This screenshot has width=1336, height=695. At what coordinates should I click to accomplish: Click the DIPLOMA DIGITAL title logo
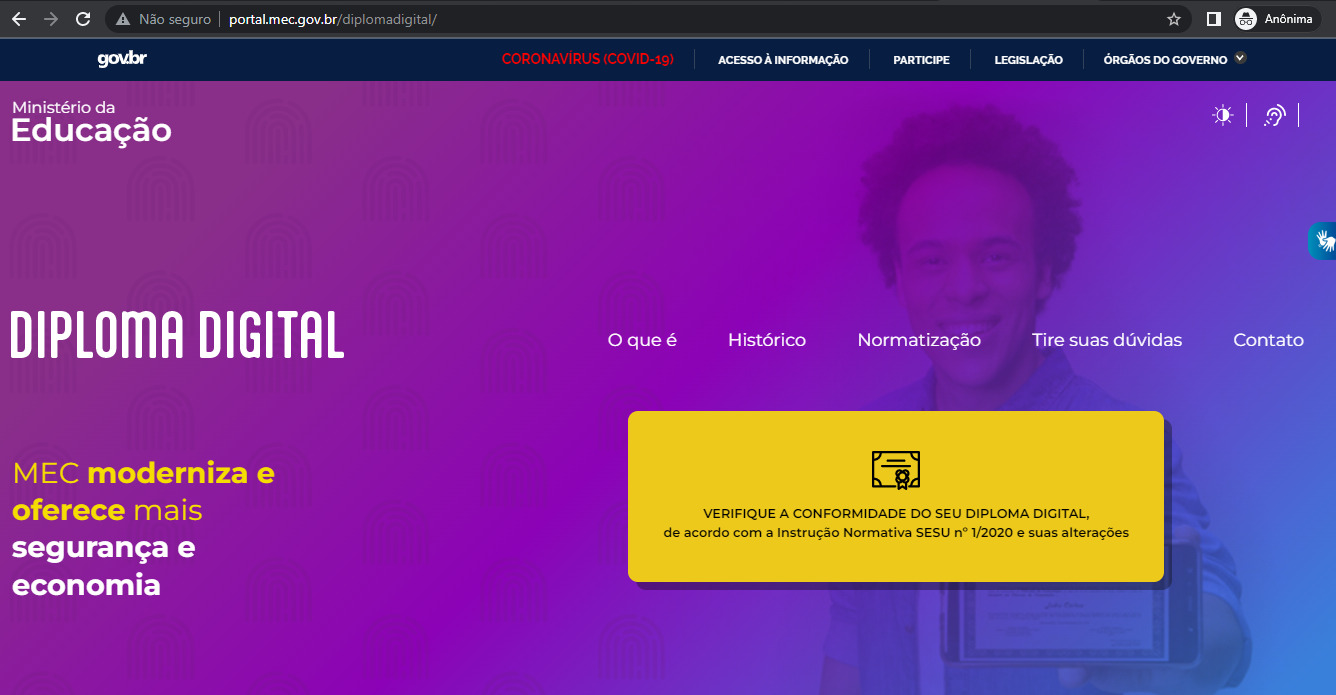coord(177,335)
